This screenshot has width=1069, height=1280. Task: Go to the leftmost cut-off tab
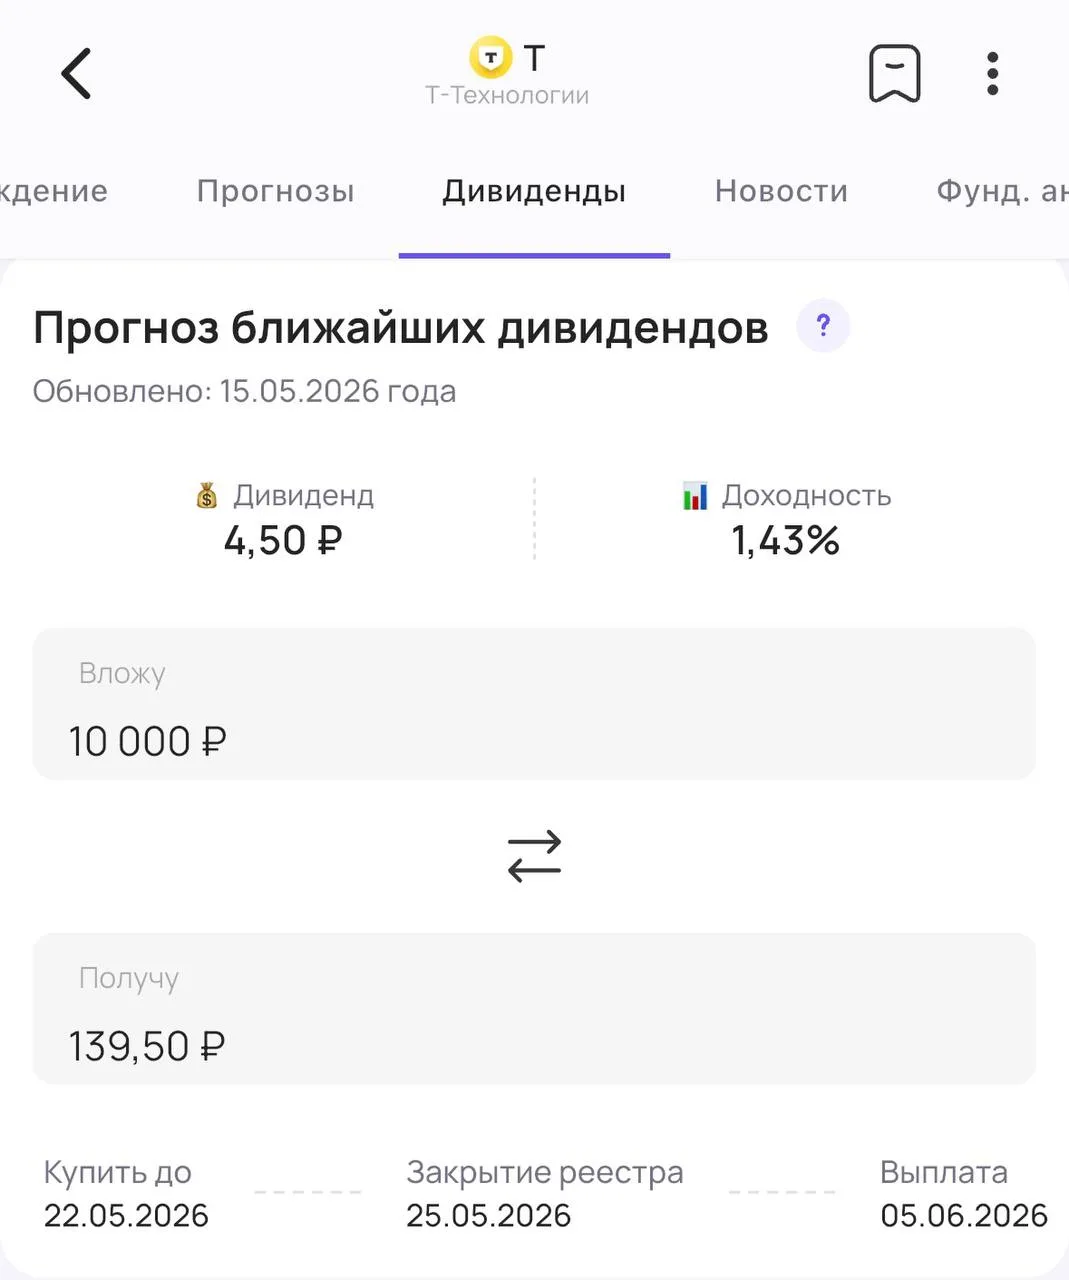(x=54, y=191)
